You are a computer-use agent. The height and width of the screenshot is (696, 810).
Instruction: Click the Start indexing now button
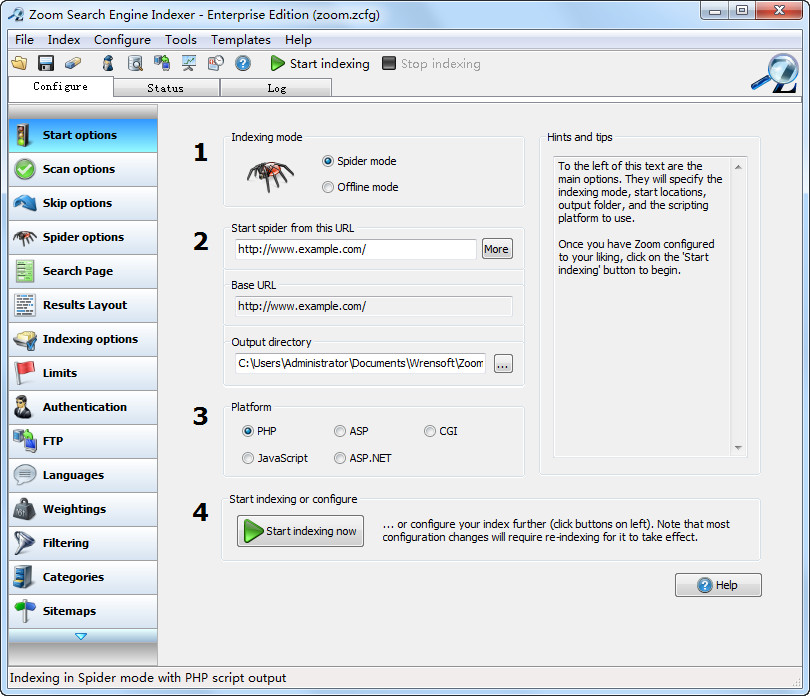pos(300,532)
